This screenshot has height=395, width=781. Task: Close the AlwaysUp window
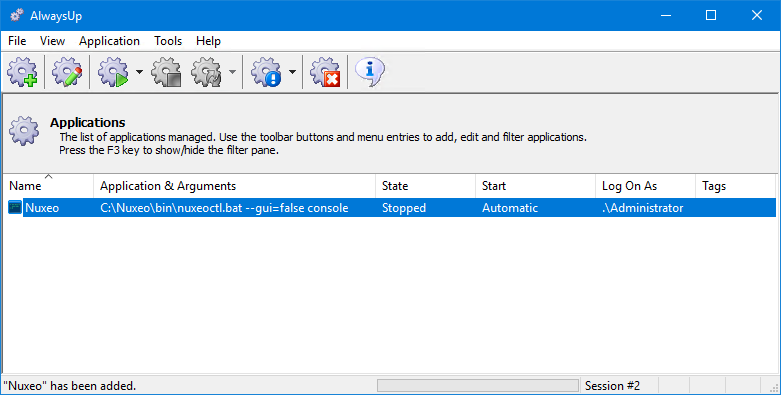(x=757, y=15)
